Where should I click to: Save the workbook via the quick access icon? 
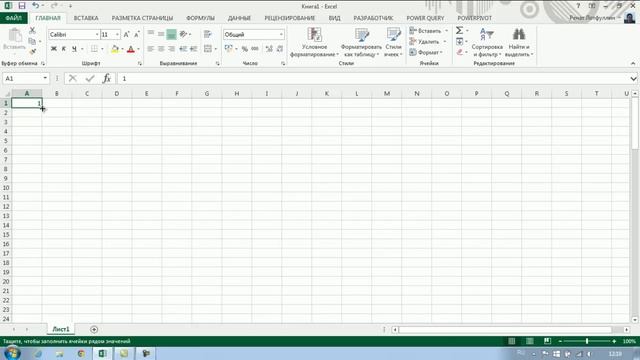(x=22, y=6)
